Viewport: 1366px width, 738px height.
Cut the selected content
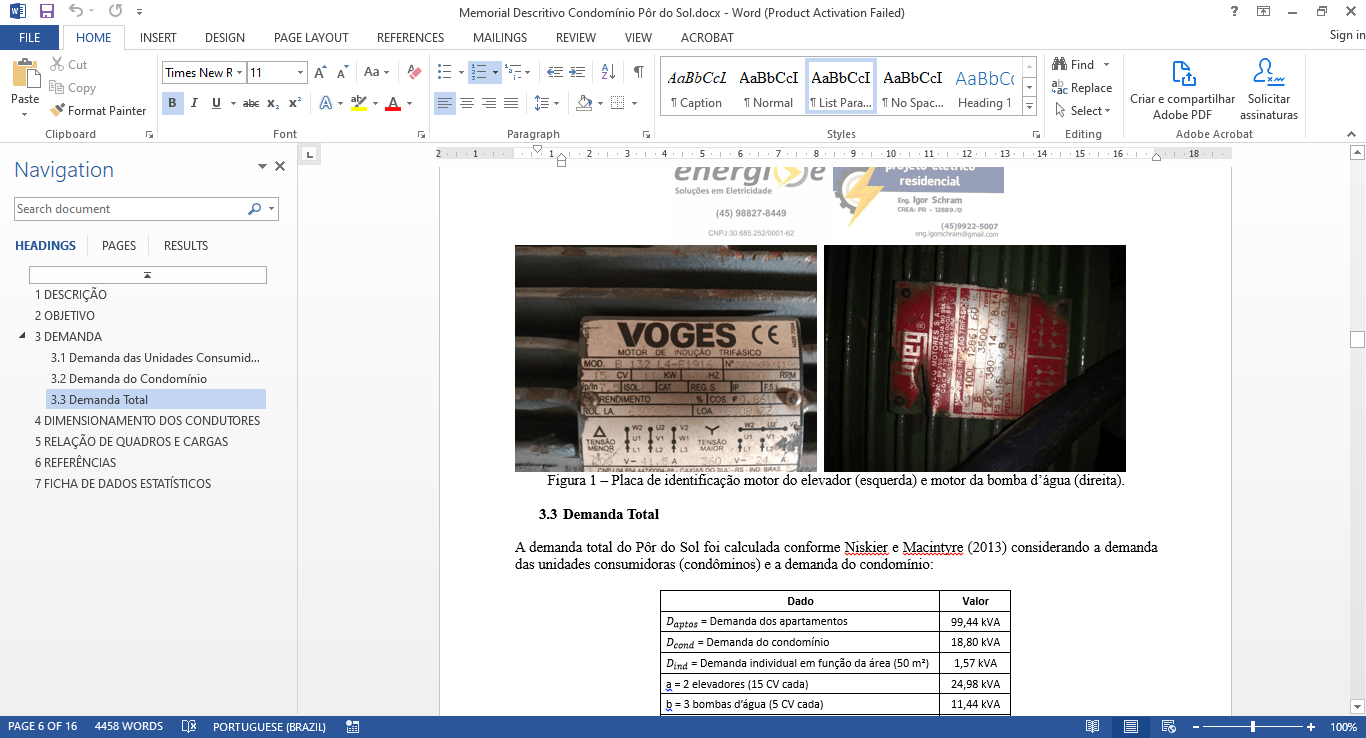coord(69,65)
